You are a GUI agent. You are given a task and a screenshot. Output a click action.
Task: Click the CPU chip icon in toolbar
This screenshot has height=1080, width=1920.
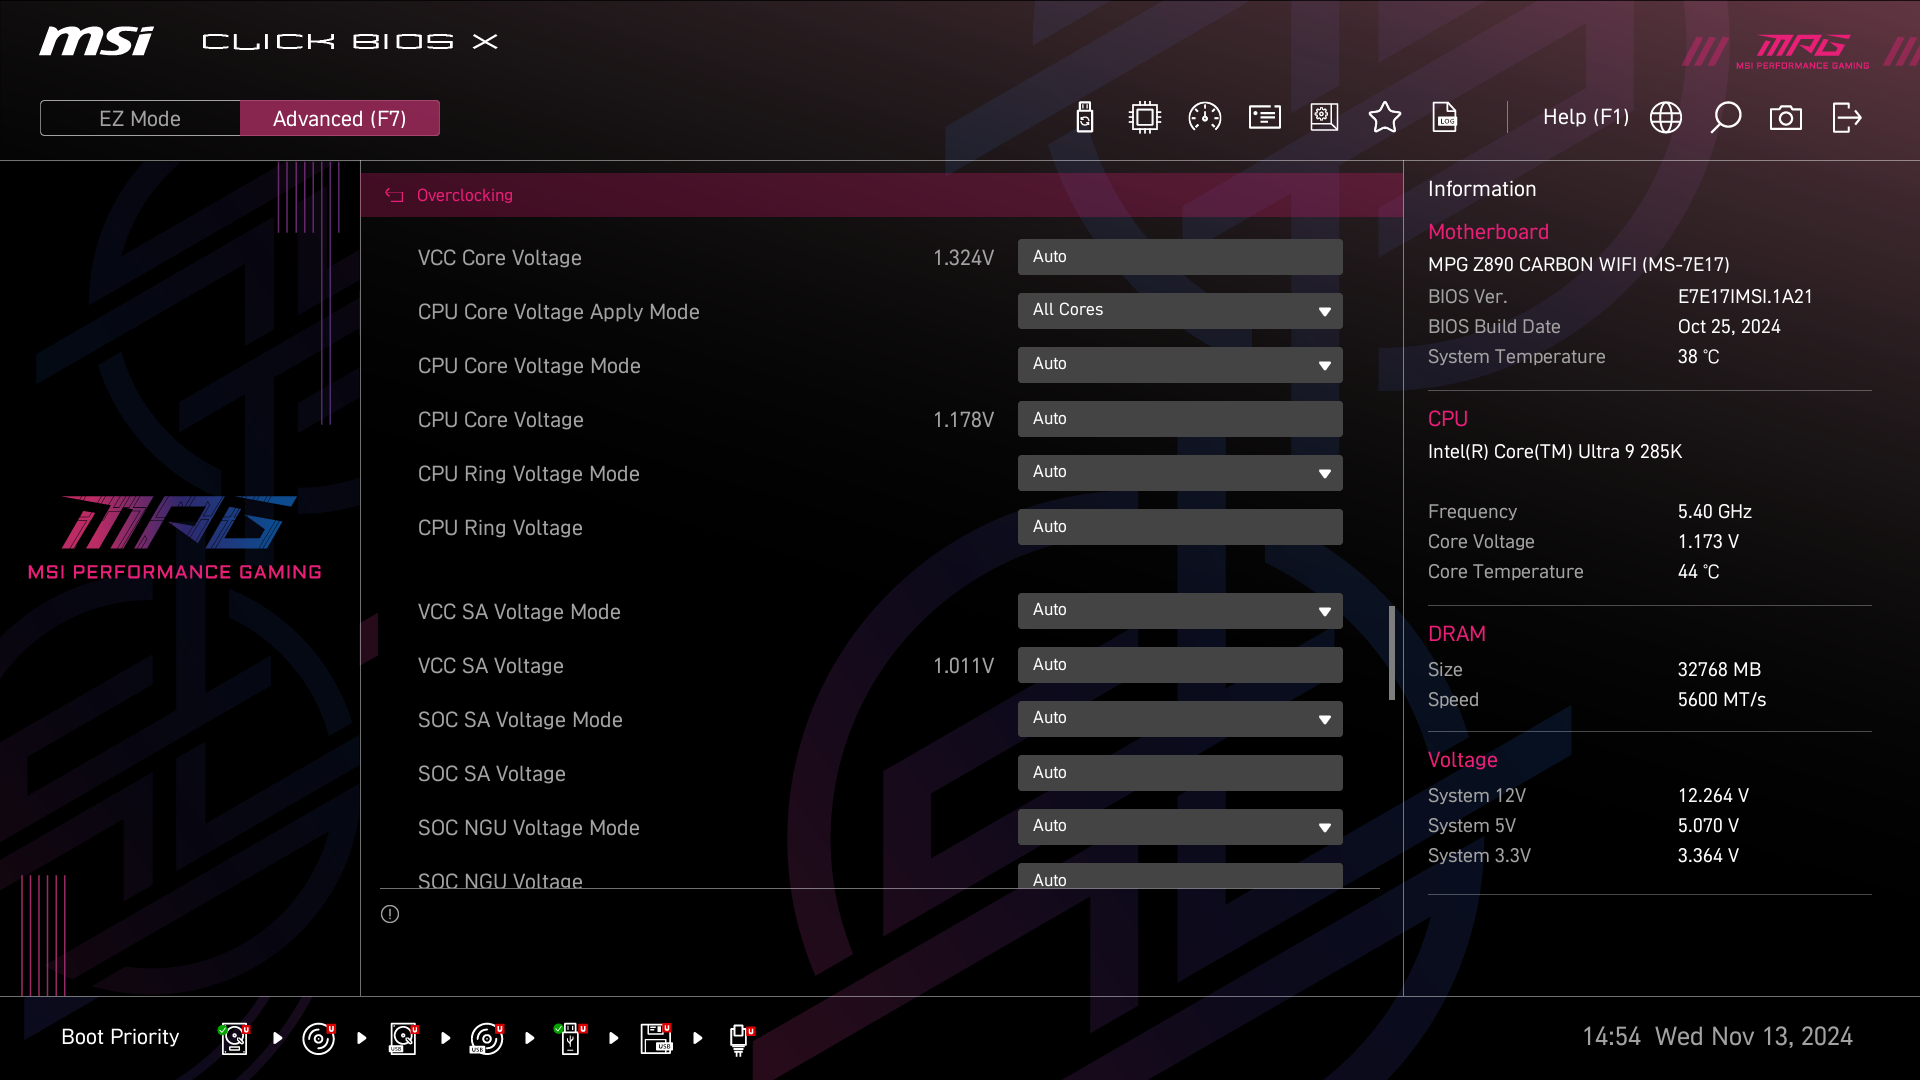(1144, 118)
